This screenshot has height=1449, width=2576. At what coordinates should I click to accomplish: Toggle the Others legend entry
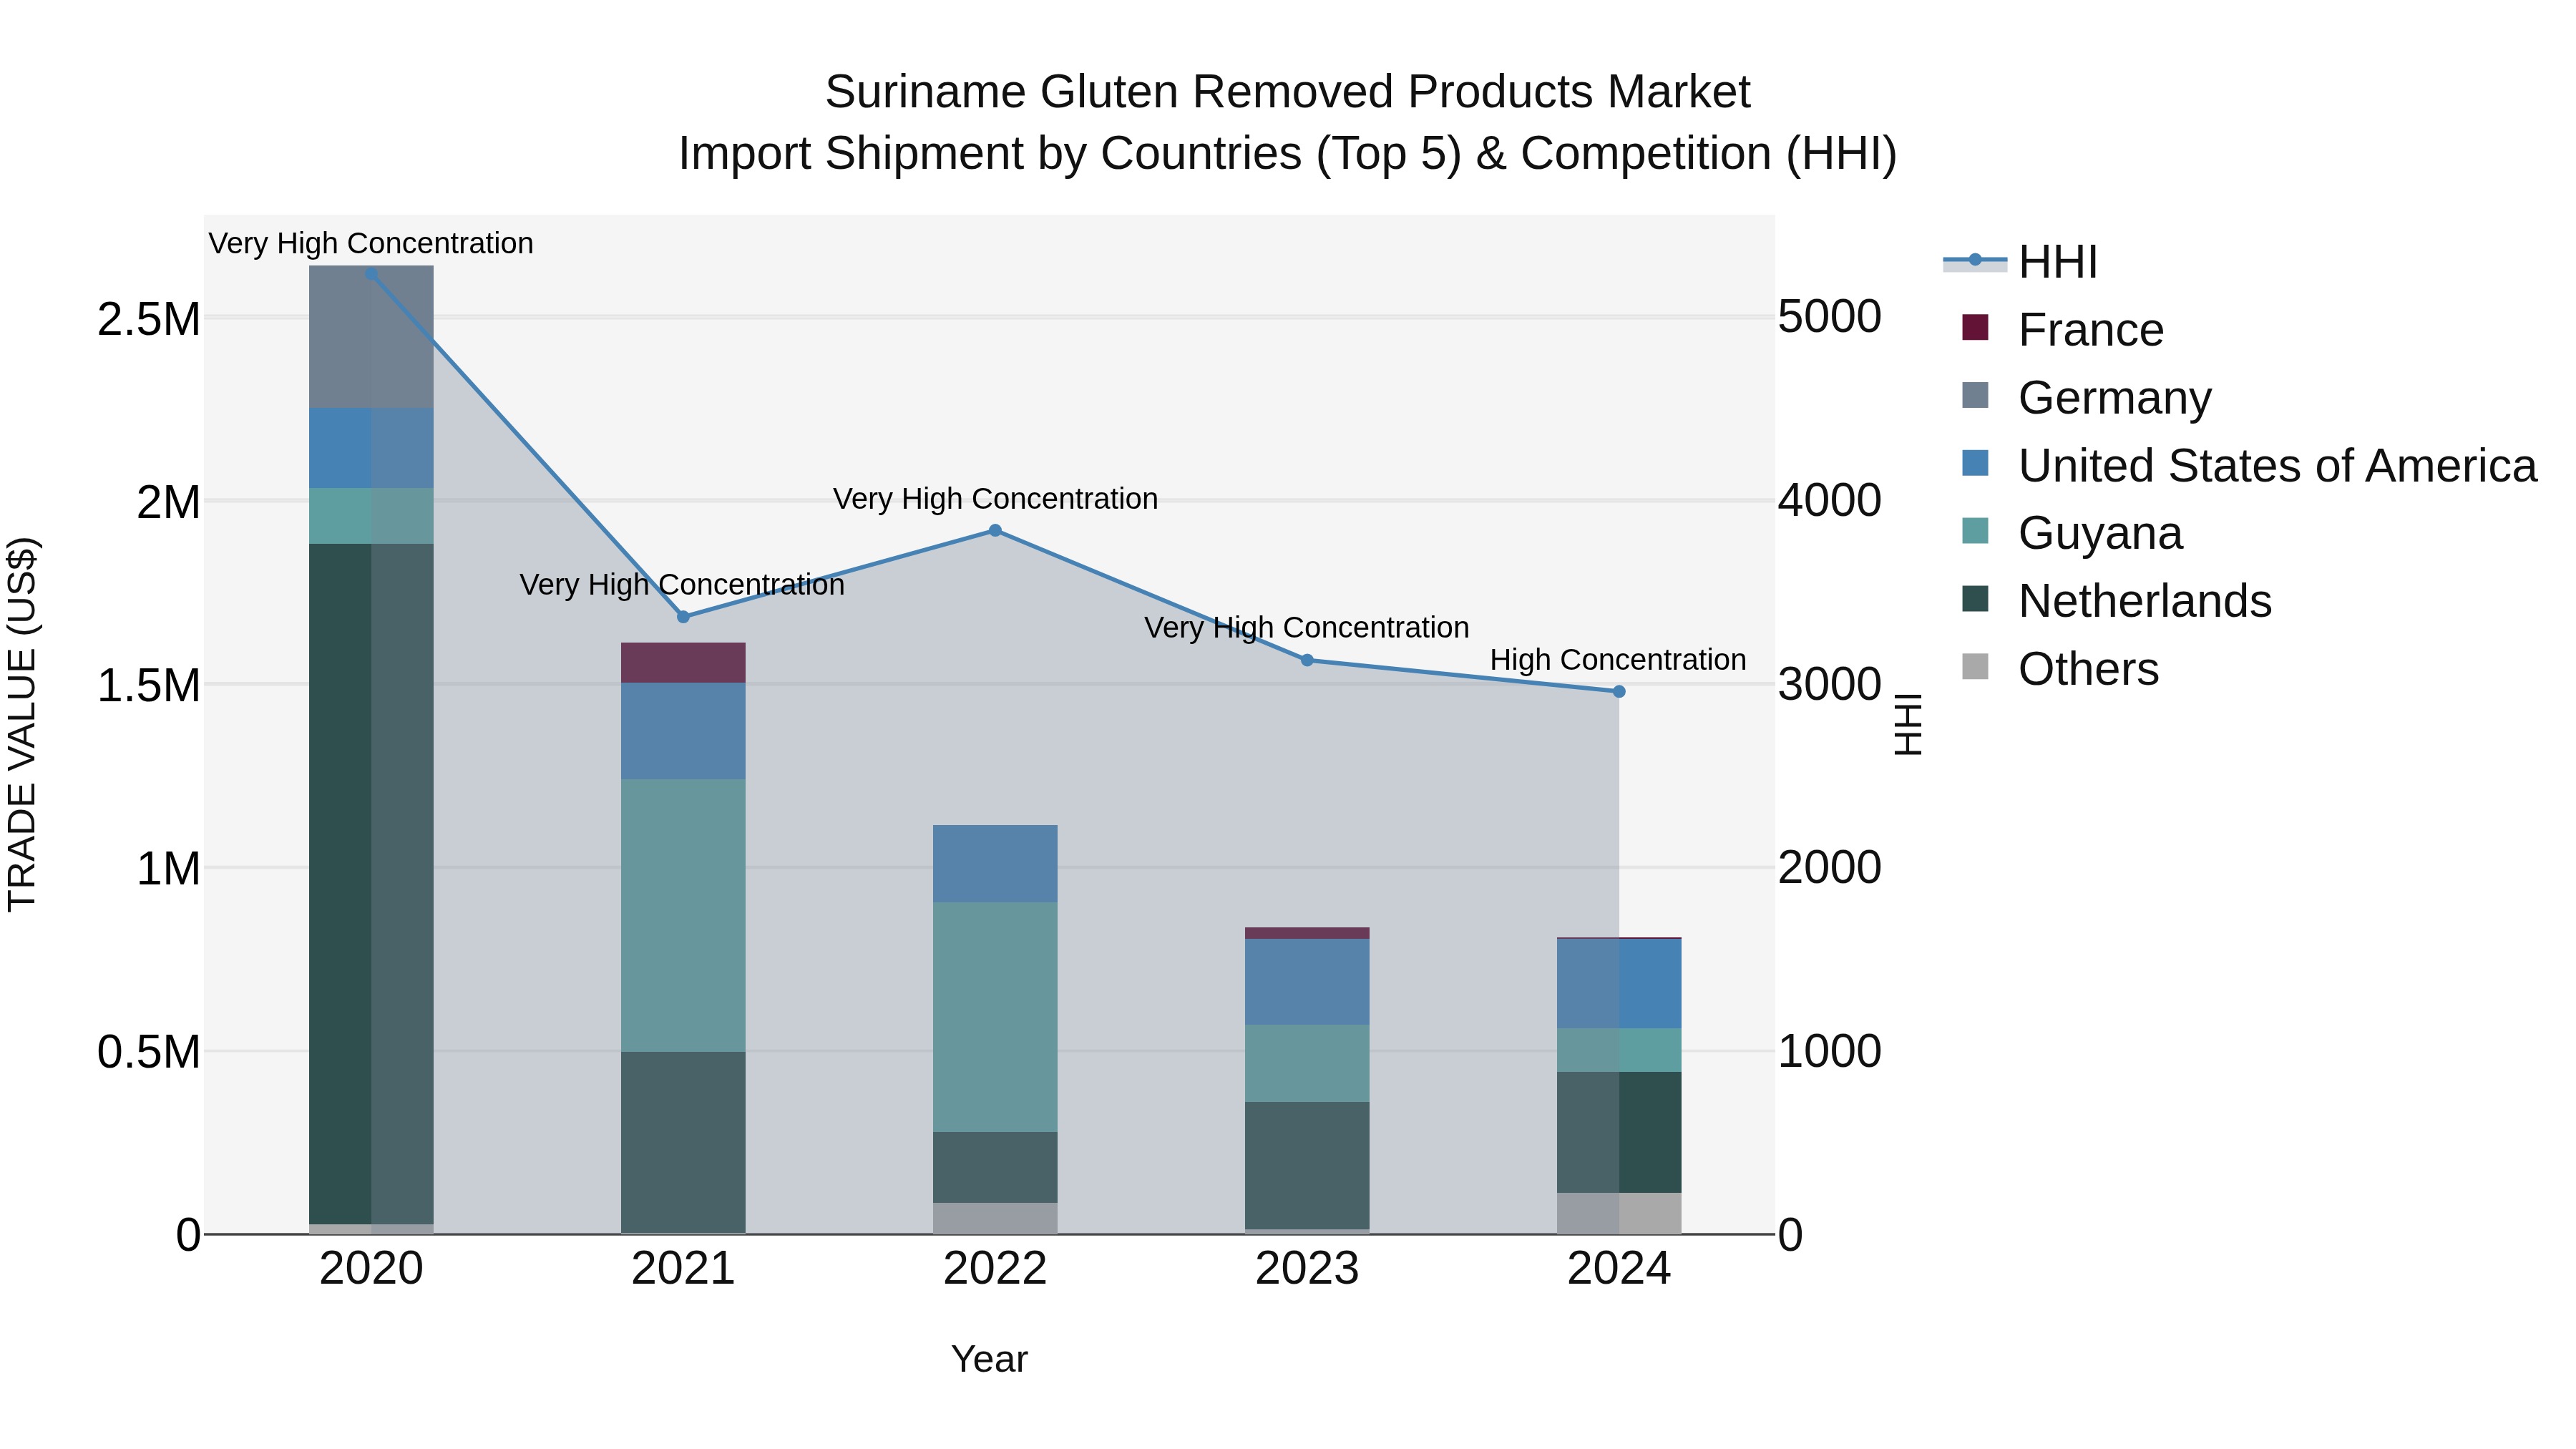click(2060, 668)
